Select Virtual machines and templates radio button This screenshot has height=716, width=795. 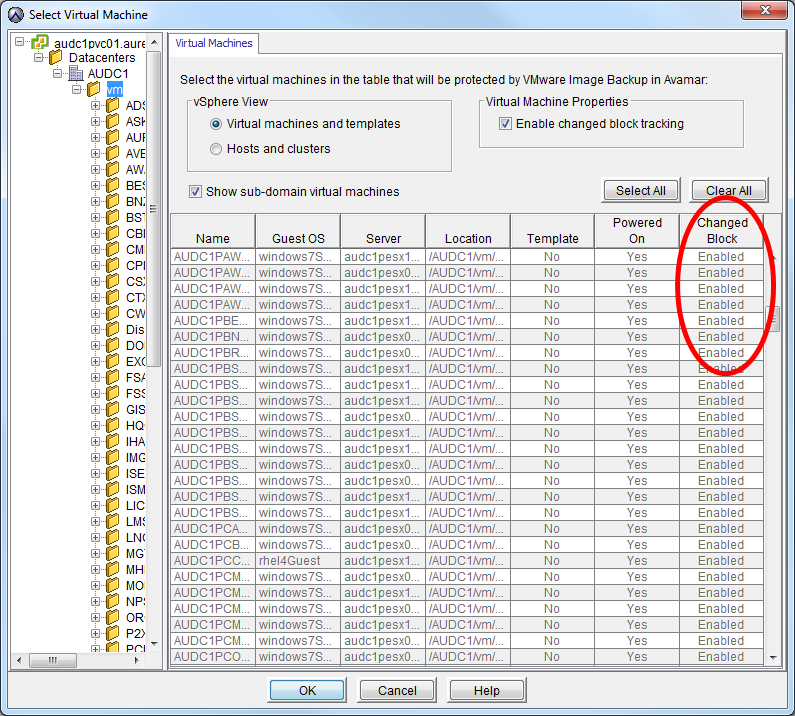[216, 124]
